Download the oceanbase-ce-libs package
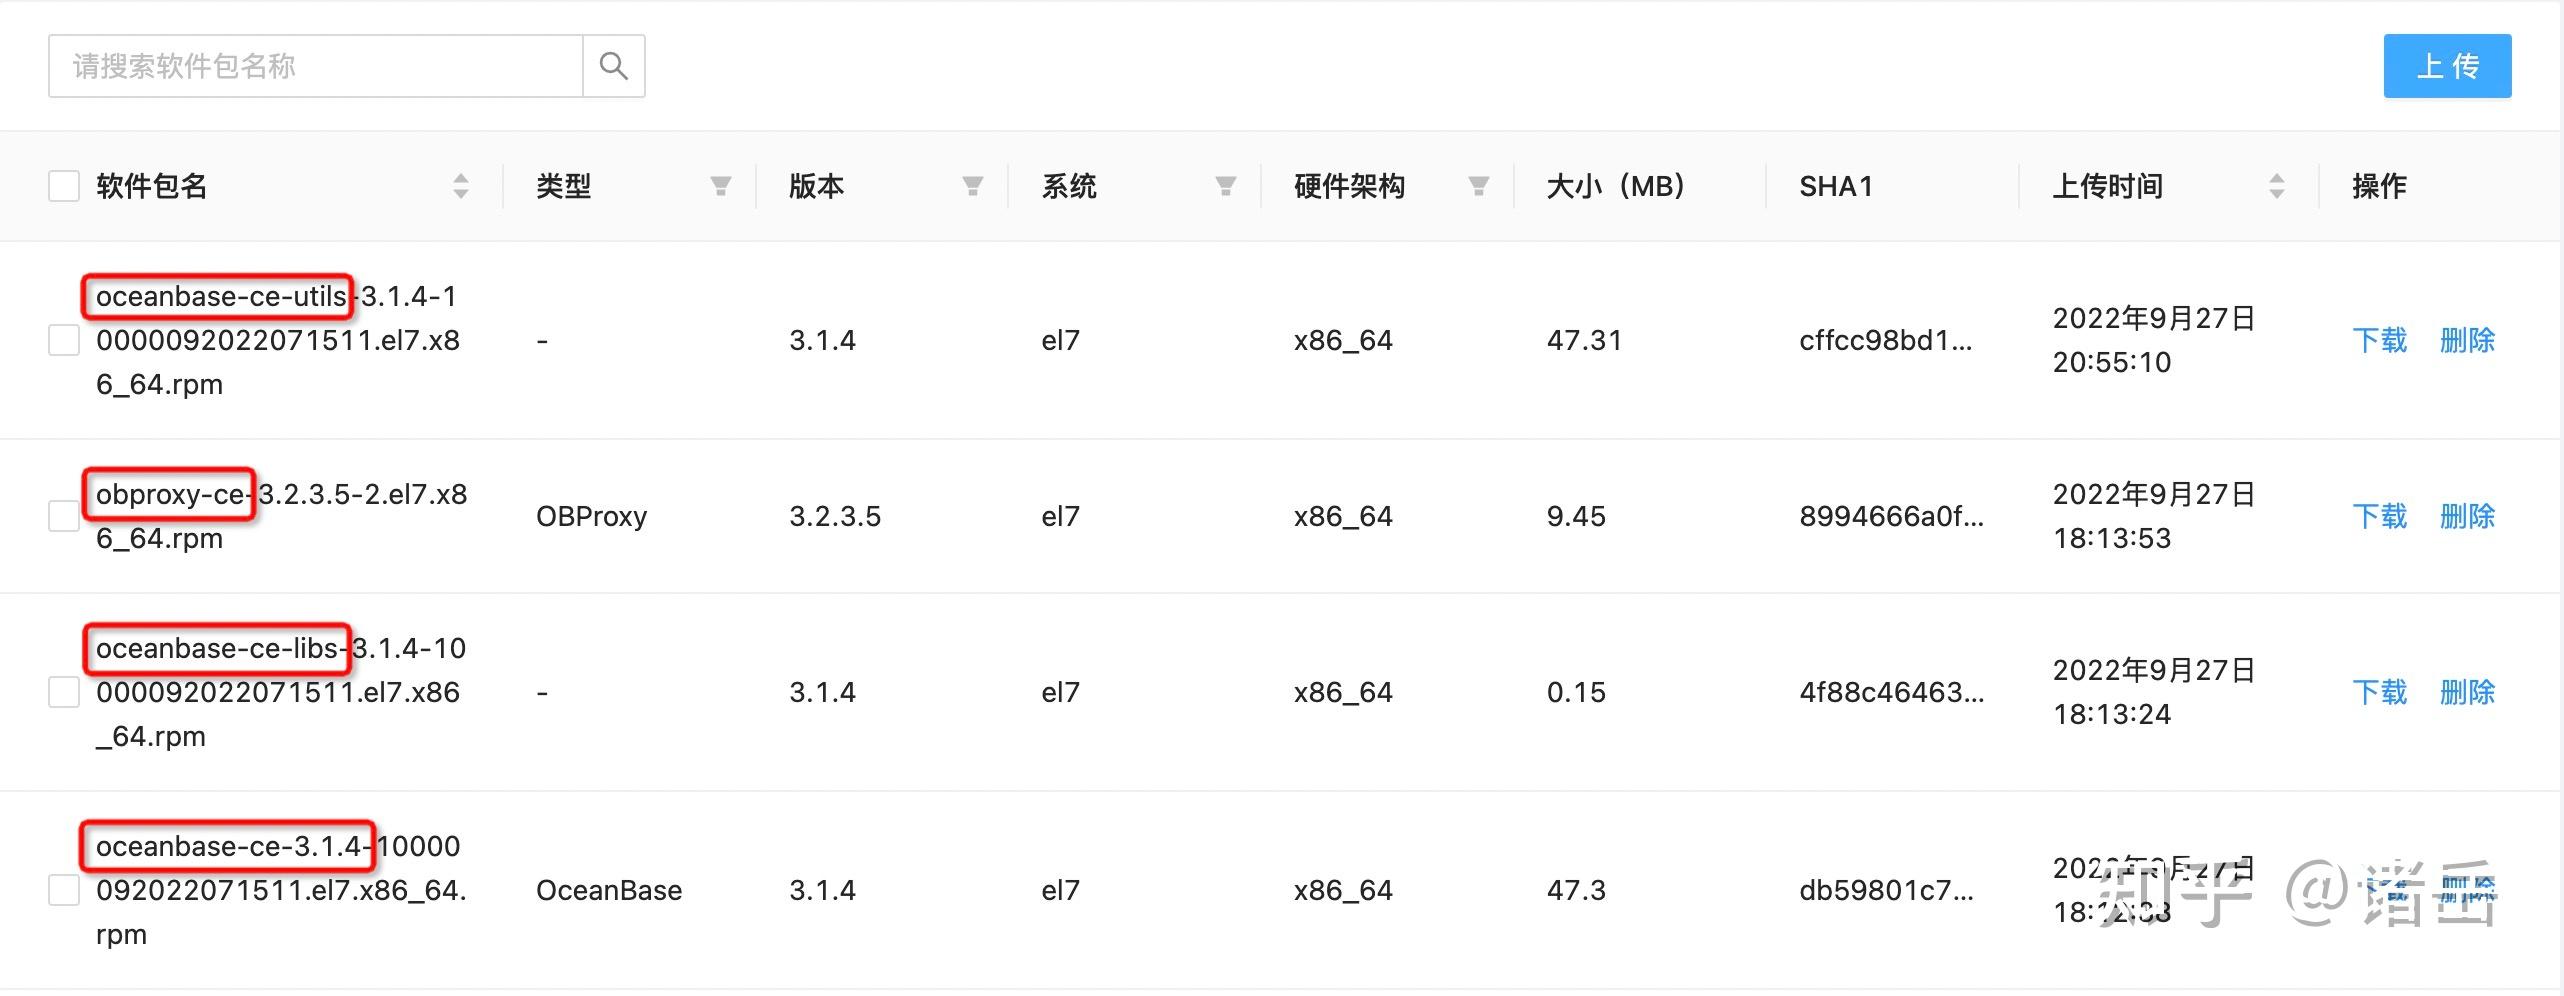Image resolution: width=2564 pixels, height=996 pixels. click(2379, 692)
